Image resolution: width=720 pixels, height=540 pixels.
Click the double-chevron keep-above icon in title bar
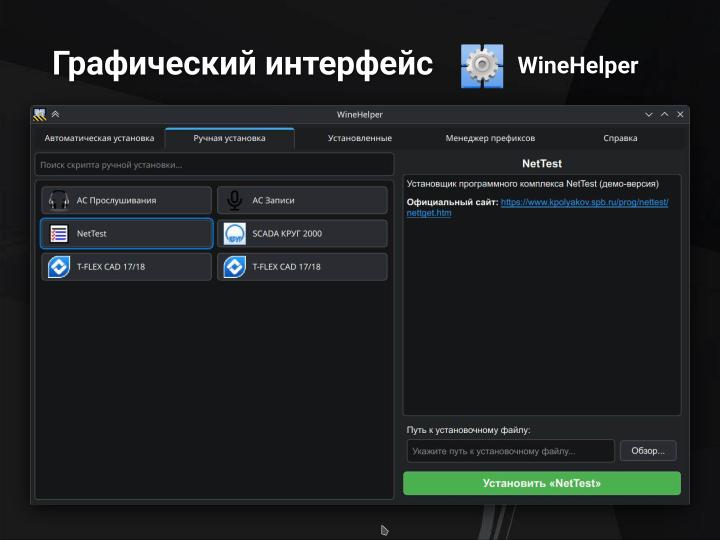[56, 114]
